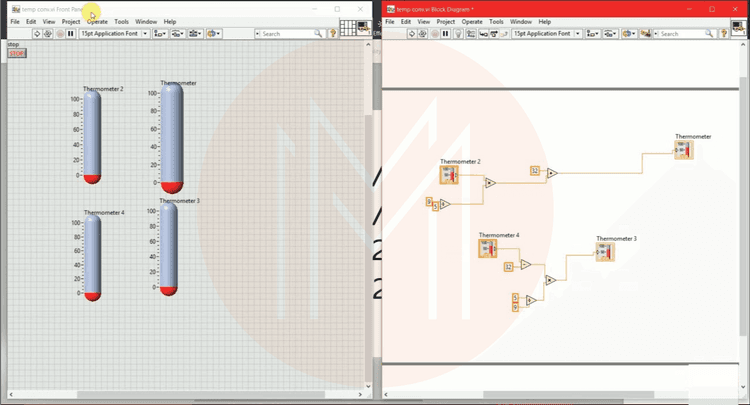Select upper 32 constant near add node
750x405 pixels.
535,171
